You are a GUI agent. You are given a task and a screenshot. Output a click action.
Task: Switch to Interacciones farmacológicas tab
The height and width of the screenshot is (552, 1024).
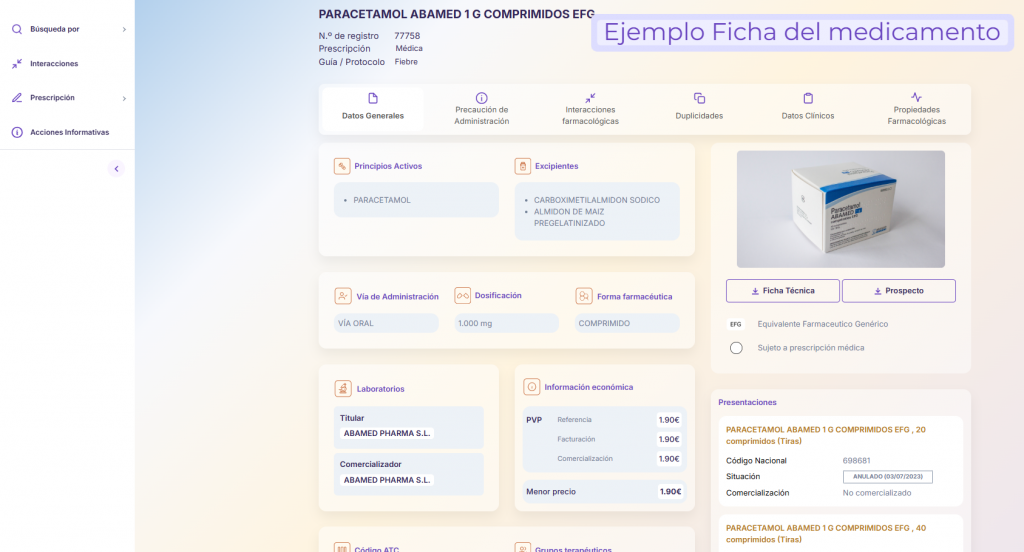(x=590, y=109)
